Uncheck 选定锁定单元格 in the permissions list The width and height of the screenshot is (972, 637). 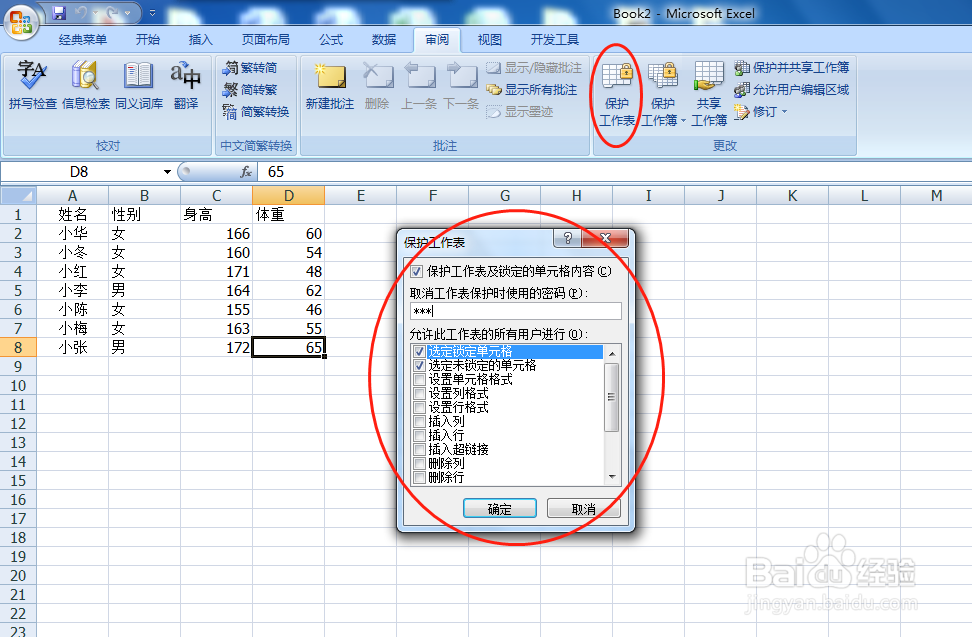tap(419, 352)
